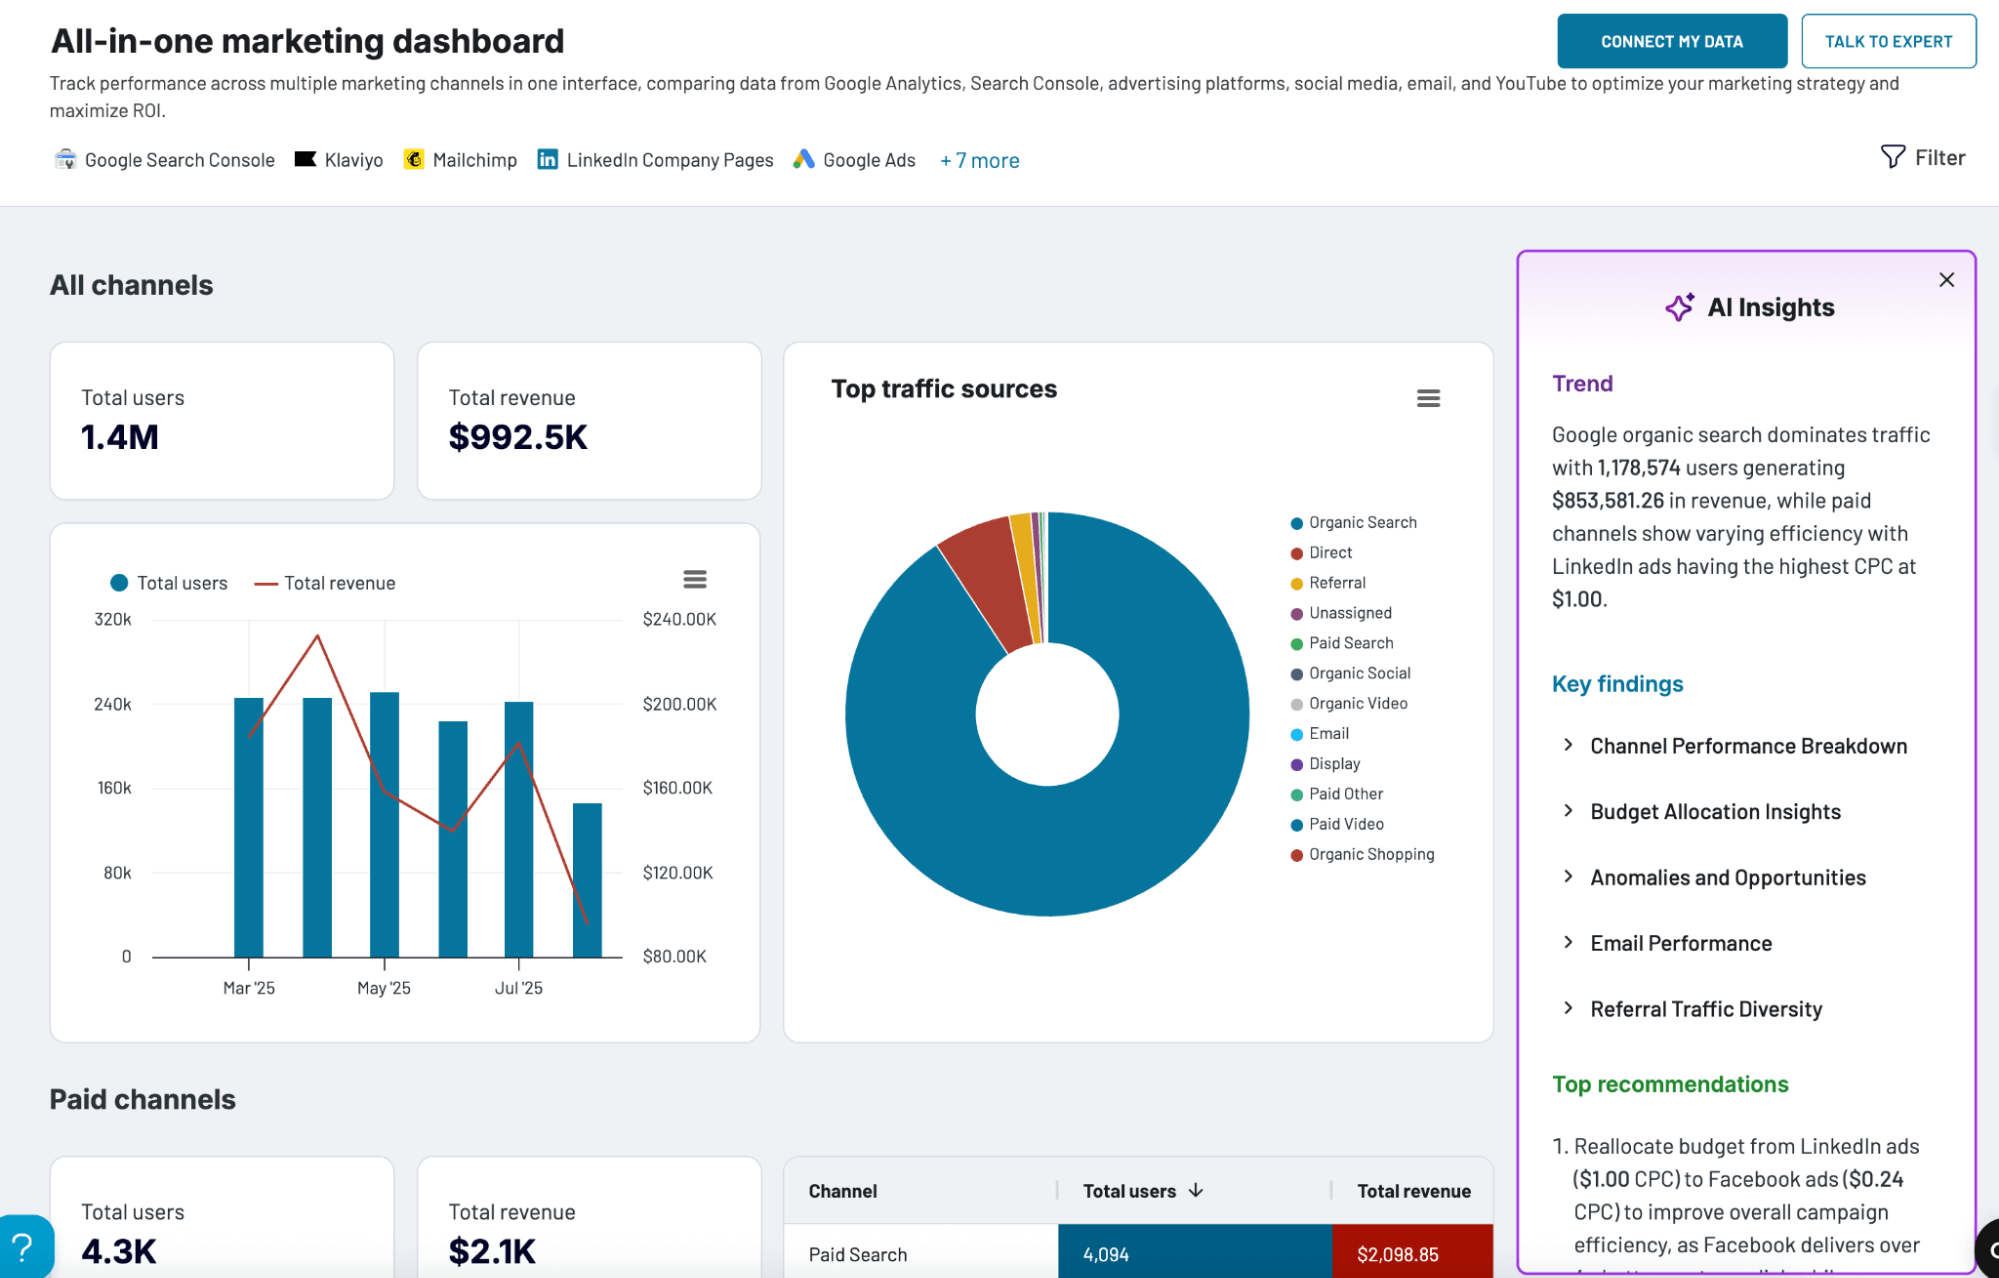
Task: Click the Direct legend color dot
Action: tap(1295, 551)
